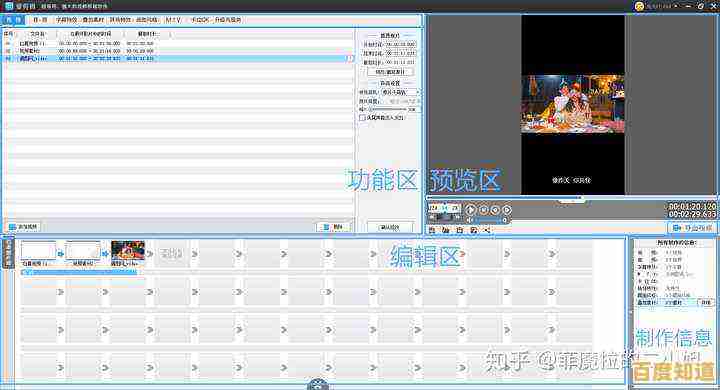Click the playback speed box left of Play
The height and width of the screenshot is (390, 720).
point(444,208)
